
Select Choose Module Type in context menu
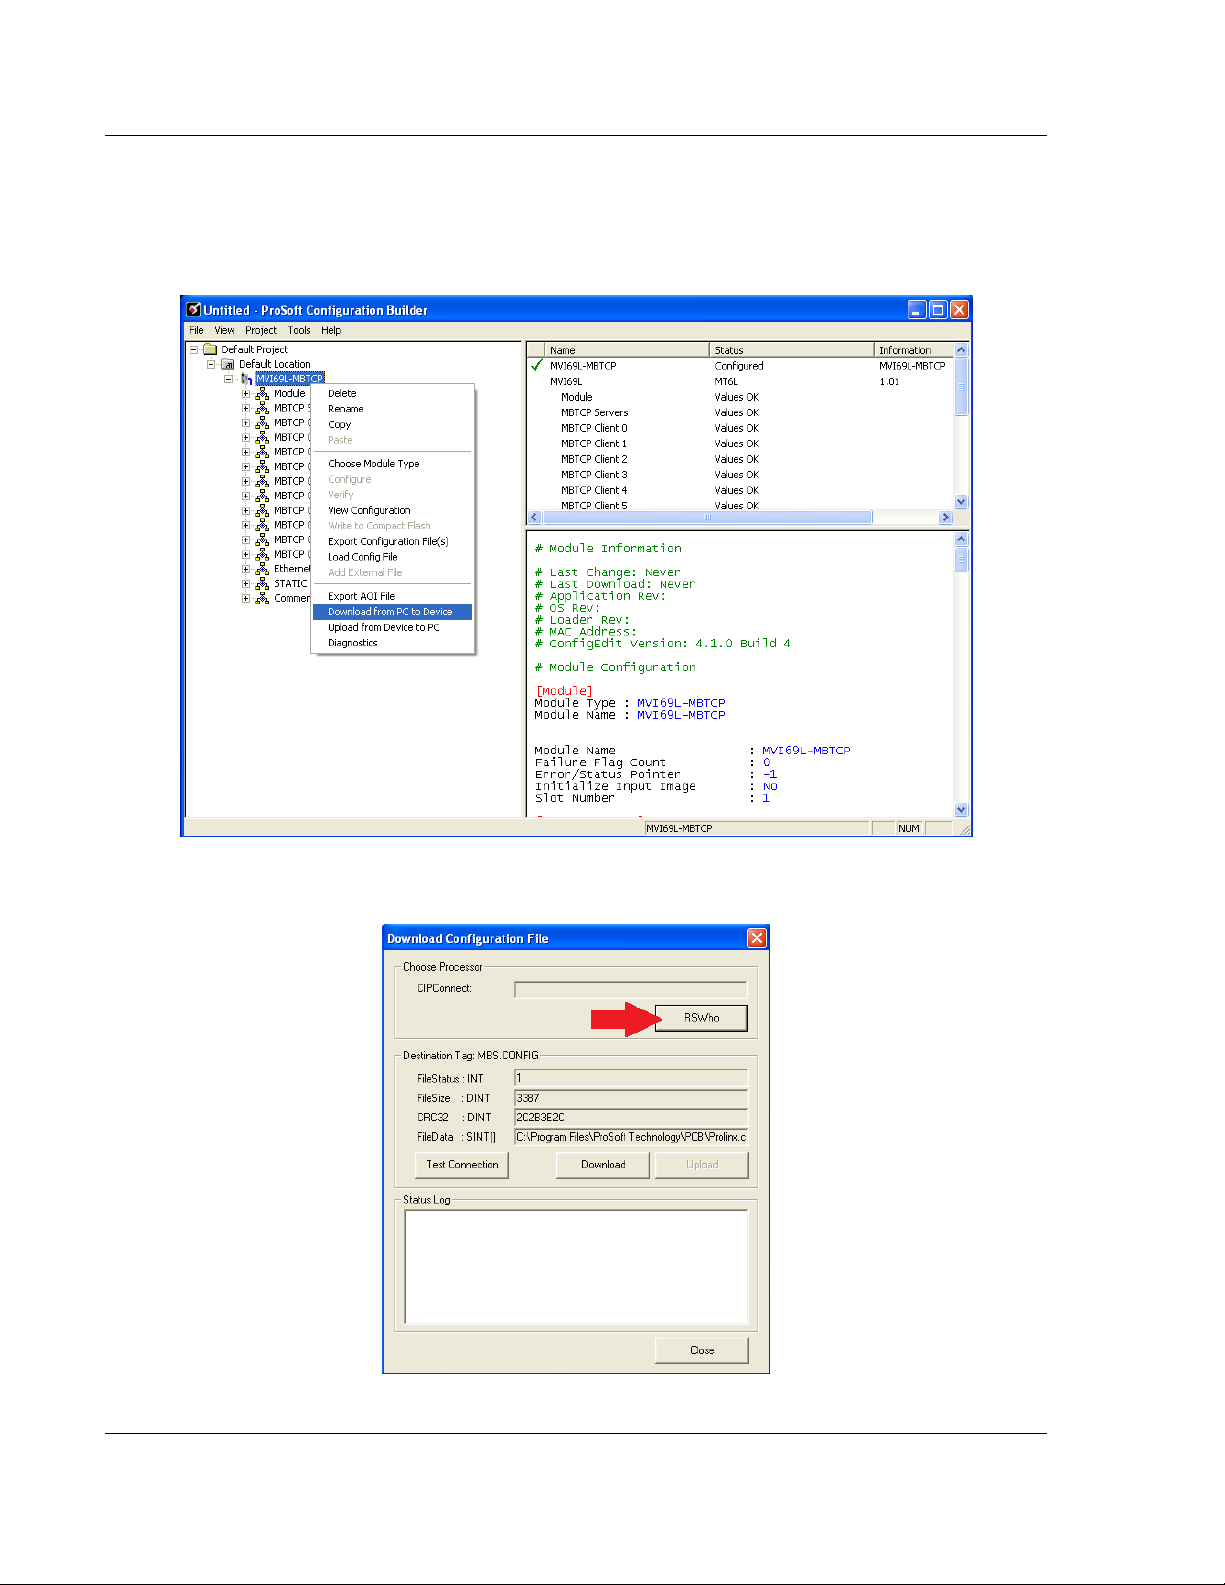coord(392,464)
